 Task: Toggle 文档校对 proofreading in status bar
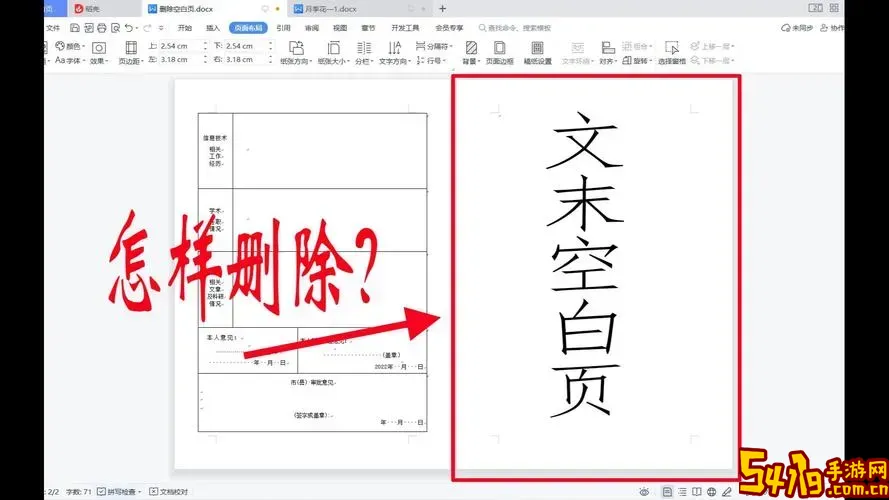(168, 491)
